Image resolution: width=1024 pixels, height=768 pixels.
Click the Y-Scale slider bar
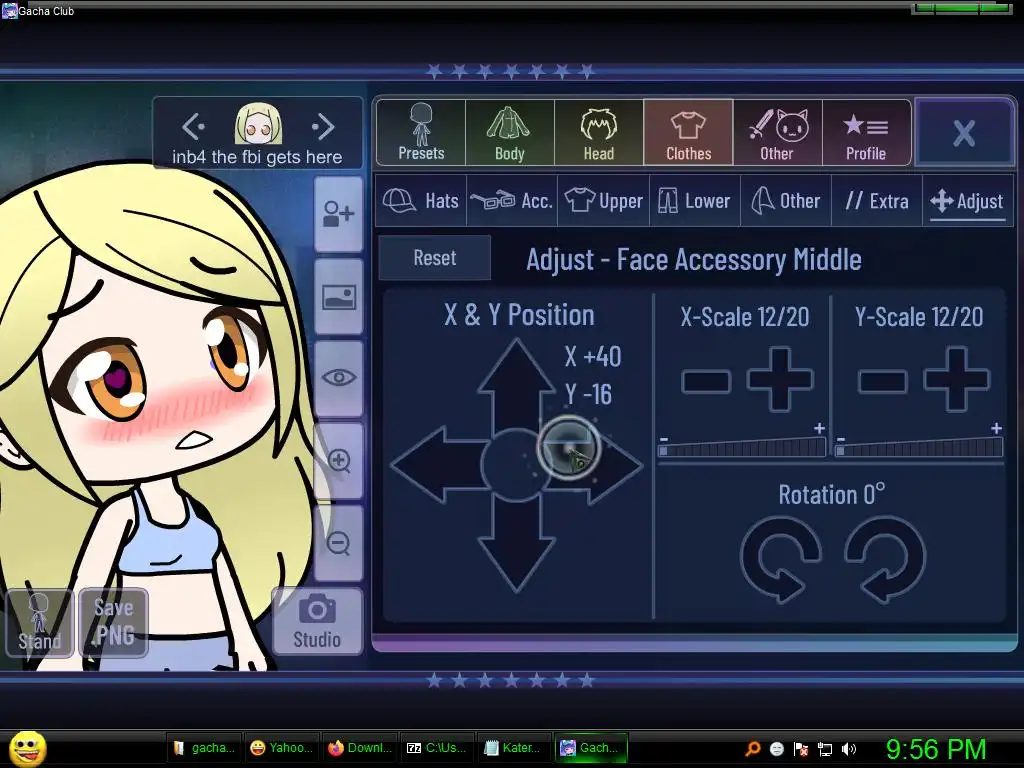pyautogui.click(x=919, y=448)
